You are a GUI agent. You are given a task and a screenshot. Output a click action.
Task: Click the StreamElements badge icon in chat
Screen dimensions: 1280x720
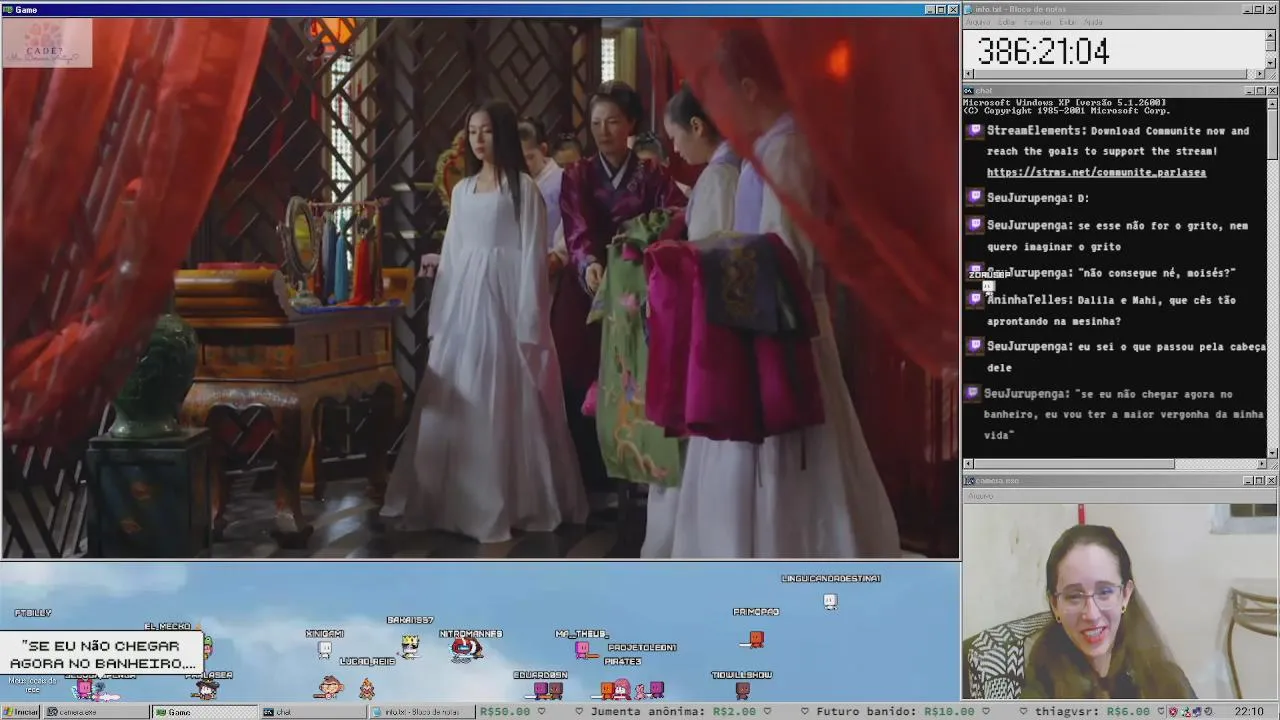tap(975, 131)
